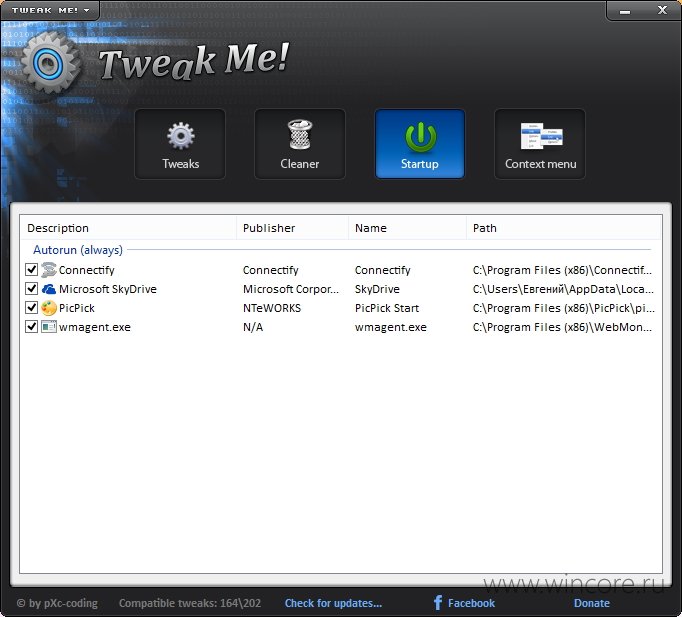Open the Facebook link
Image resolution: width=682 pixels, height=617 pixels.
pos(471,603)
